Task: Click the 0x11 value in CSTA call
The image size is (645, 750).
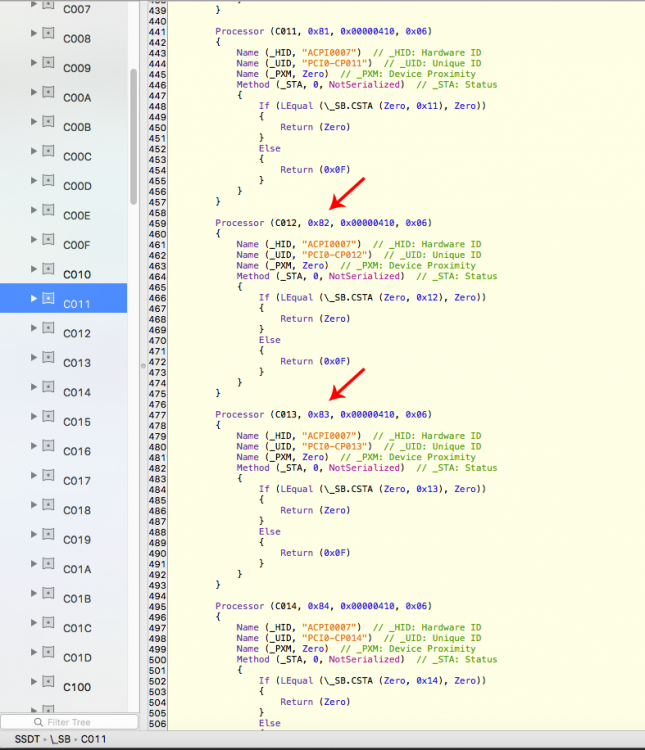Action: coord(427,106)
